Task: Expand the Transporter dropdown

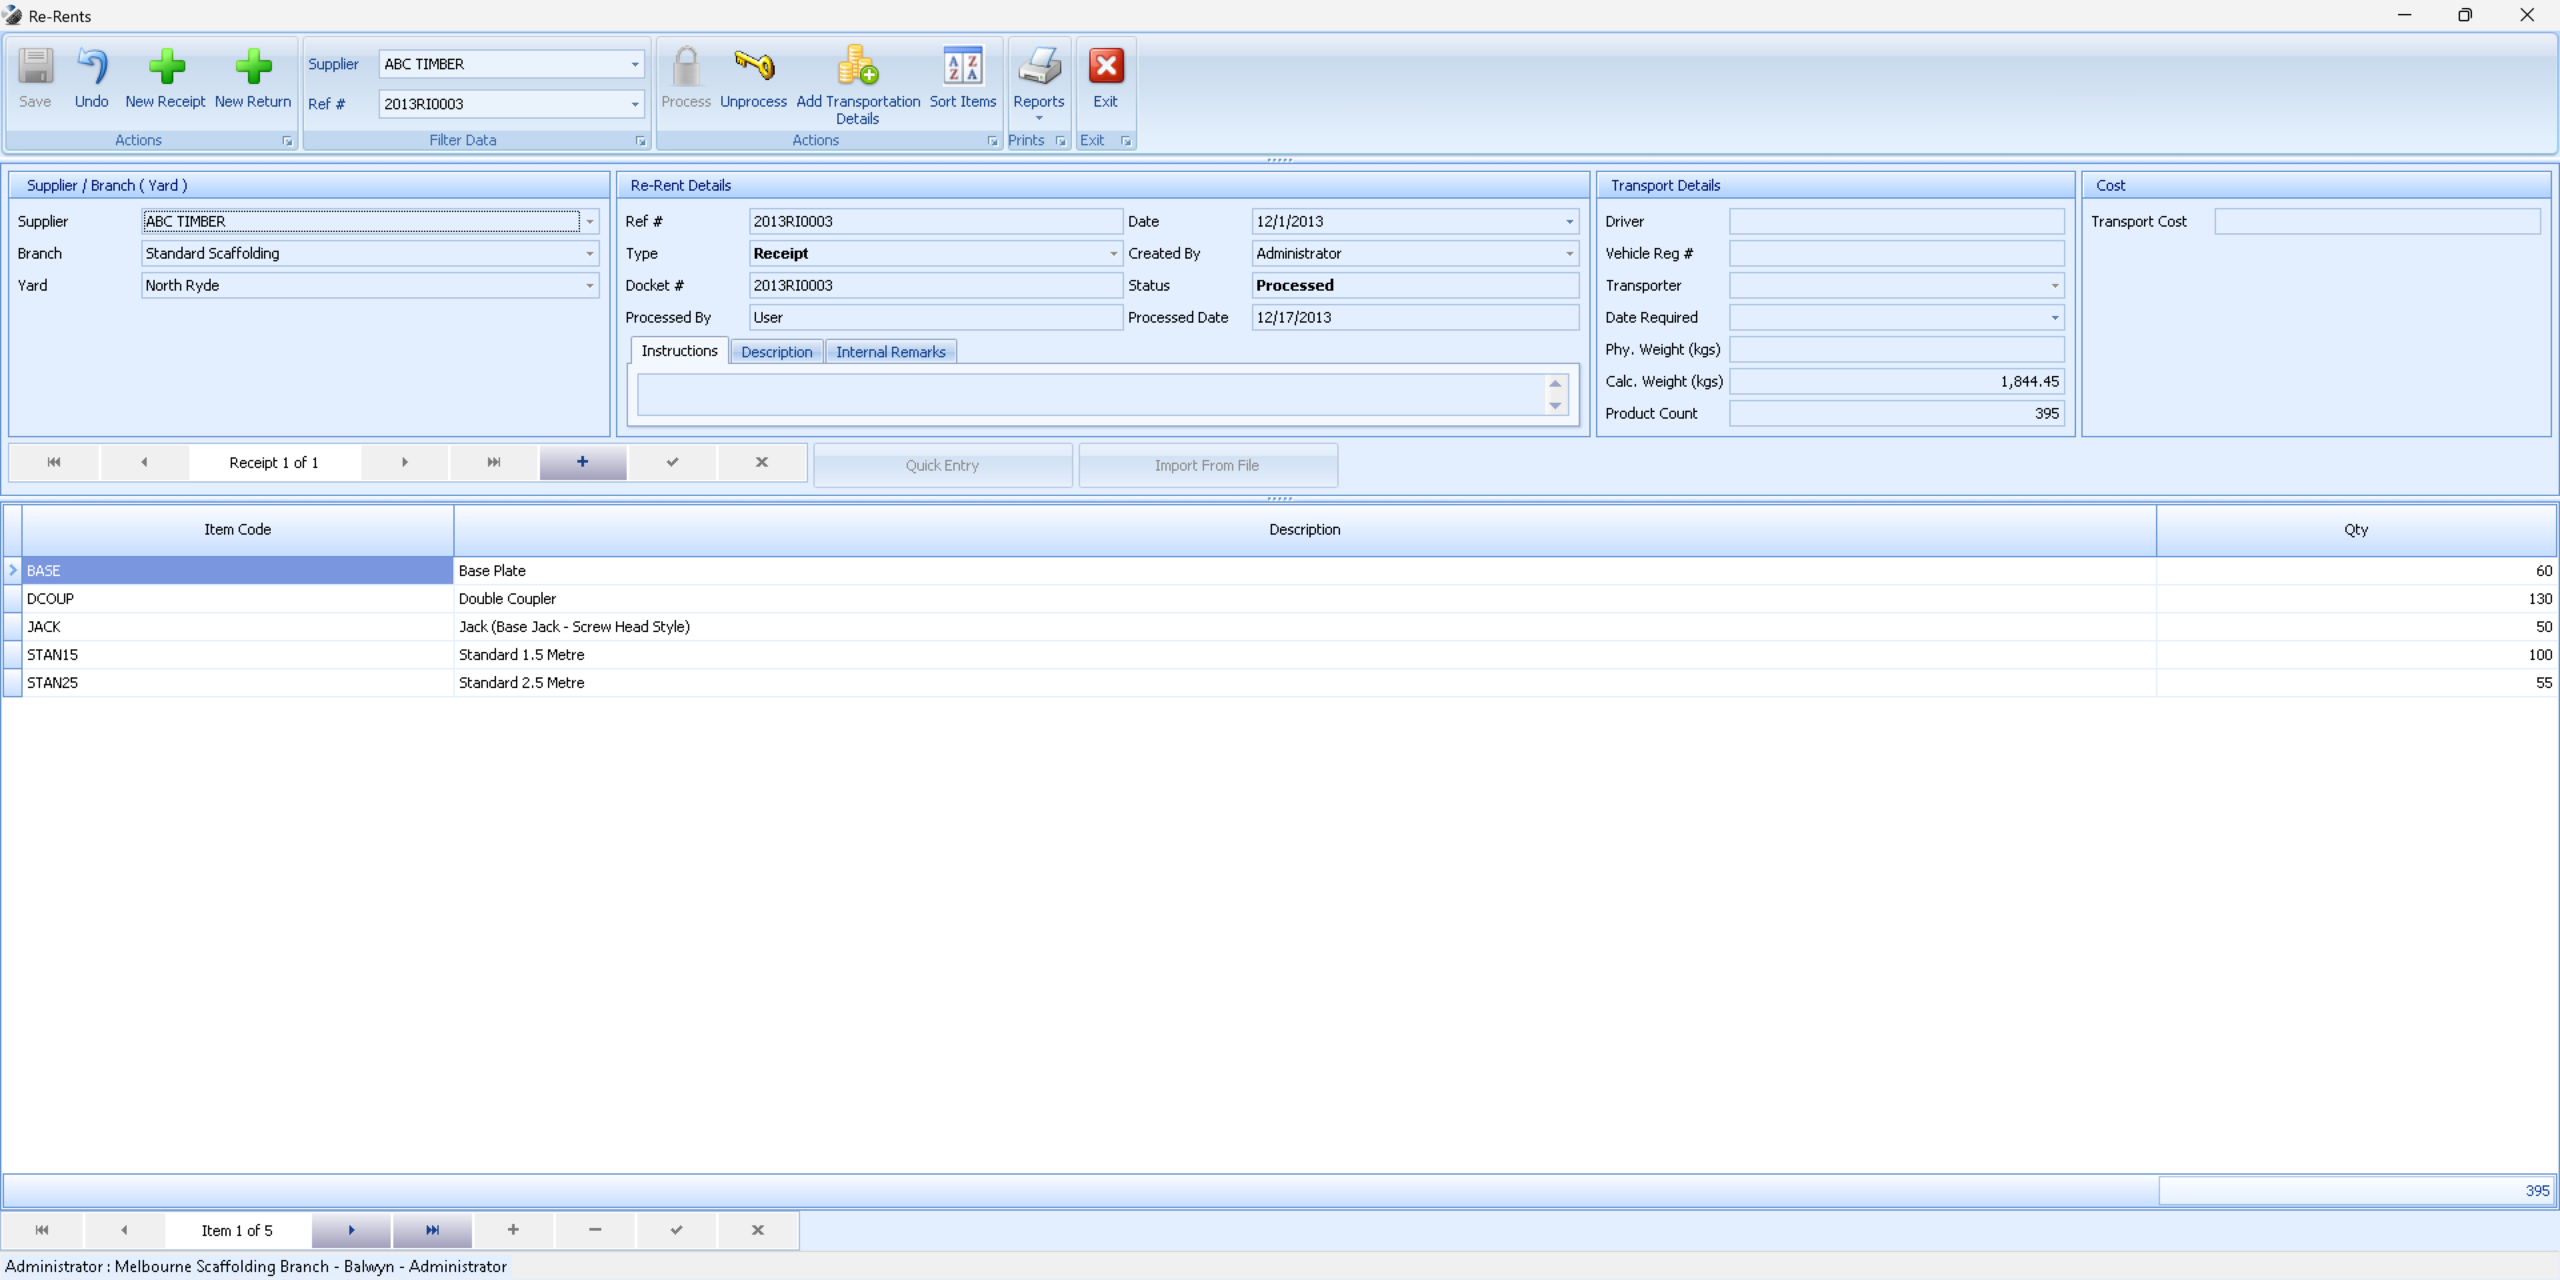Action: [2054, 286]
